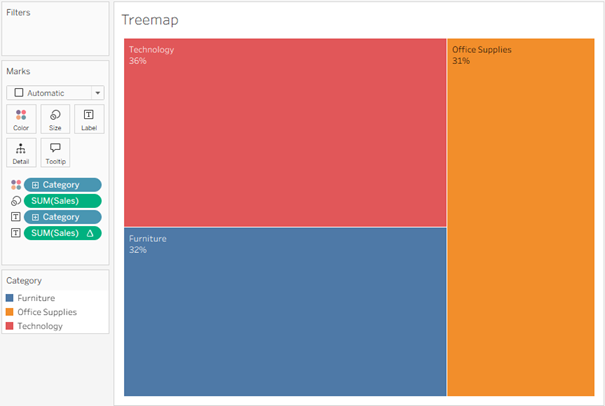Screen dimensions: 605x406
Task: Click size icon beside first SUM(Sales) pill
Action: [15, 201]
